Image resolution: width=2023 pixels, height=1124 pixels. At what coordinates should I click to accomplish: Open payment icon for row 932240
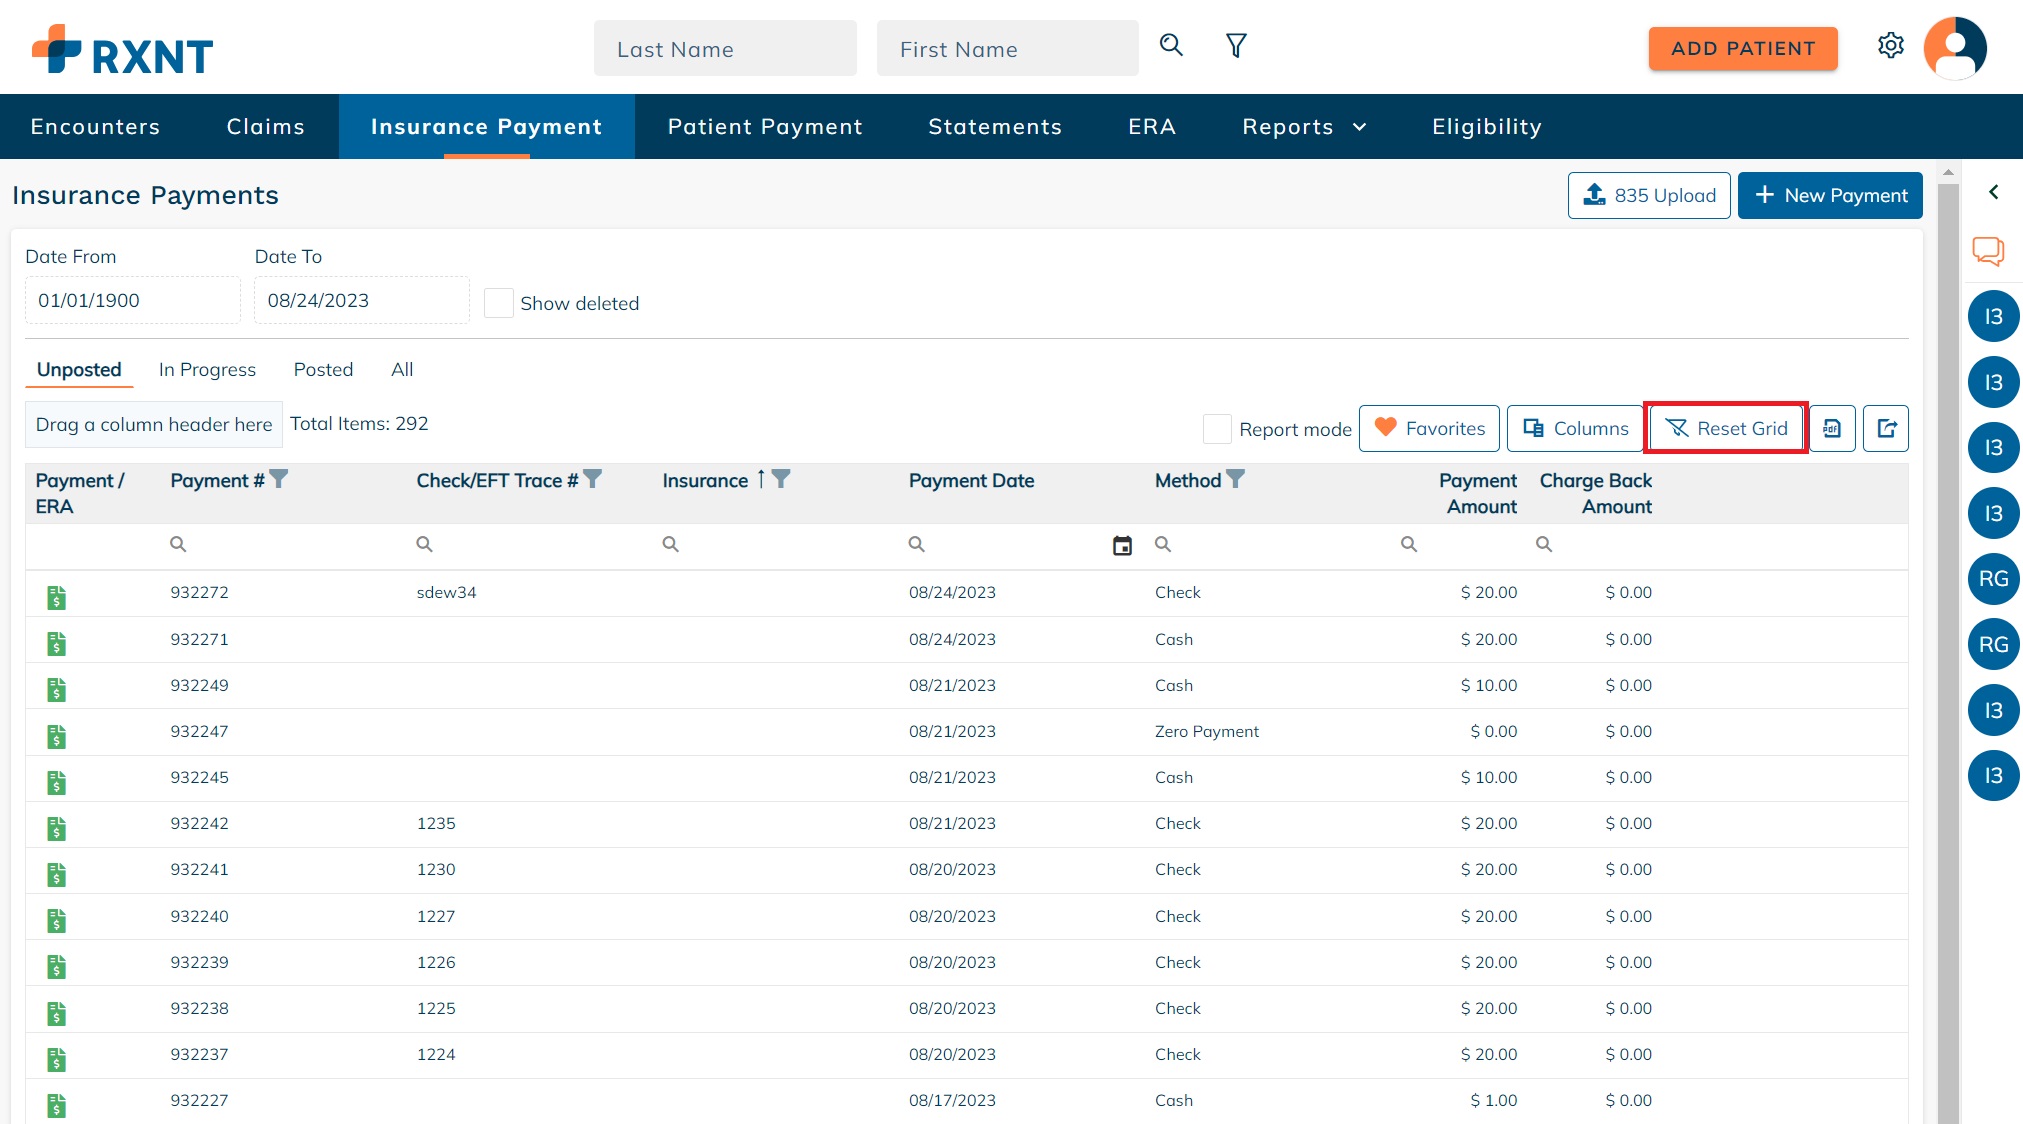(x=57, y=921)
